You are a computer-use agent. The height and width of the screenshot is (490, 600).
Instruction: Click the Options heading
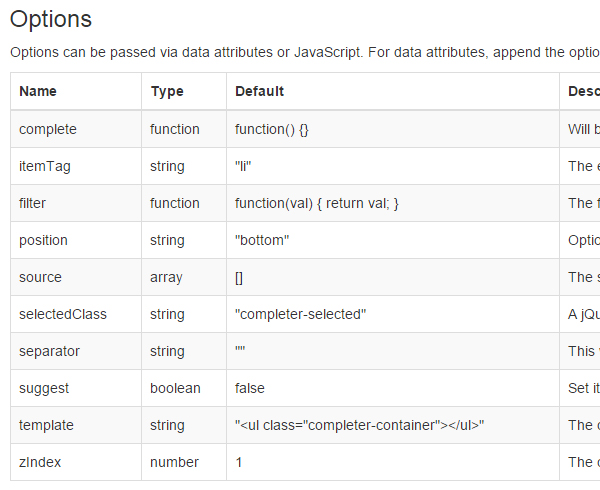pos(51,20)
